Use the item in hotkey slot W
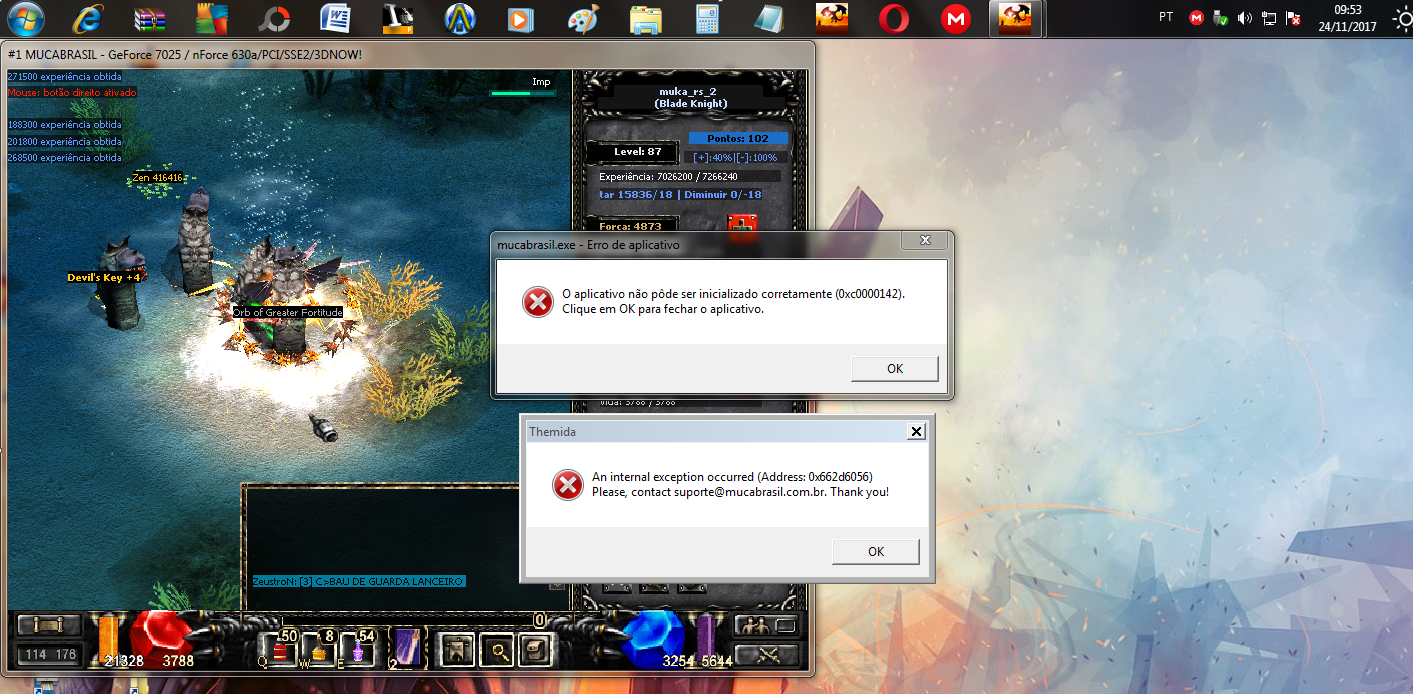 pos(319,650)
